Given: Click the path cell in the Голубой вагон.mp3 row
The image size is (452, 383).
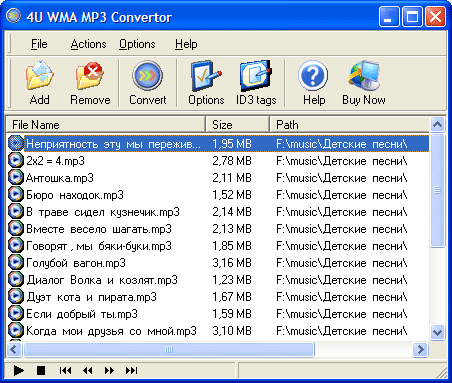Looking at the screenshot, I should 342,263.
